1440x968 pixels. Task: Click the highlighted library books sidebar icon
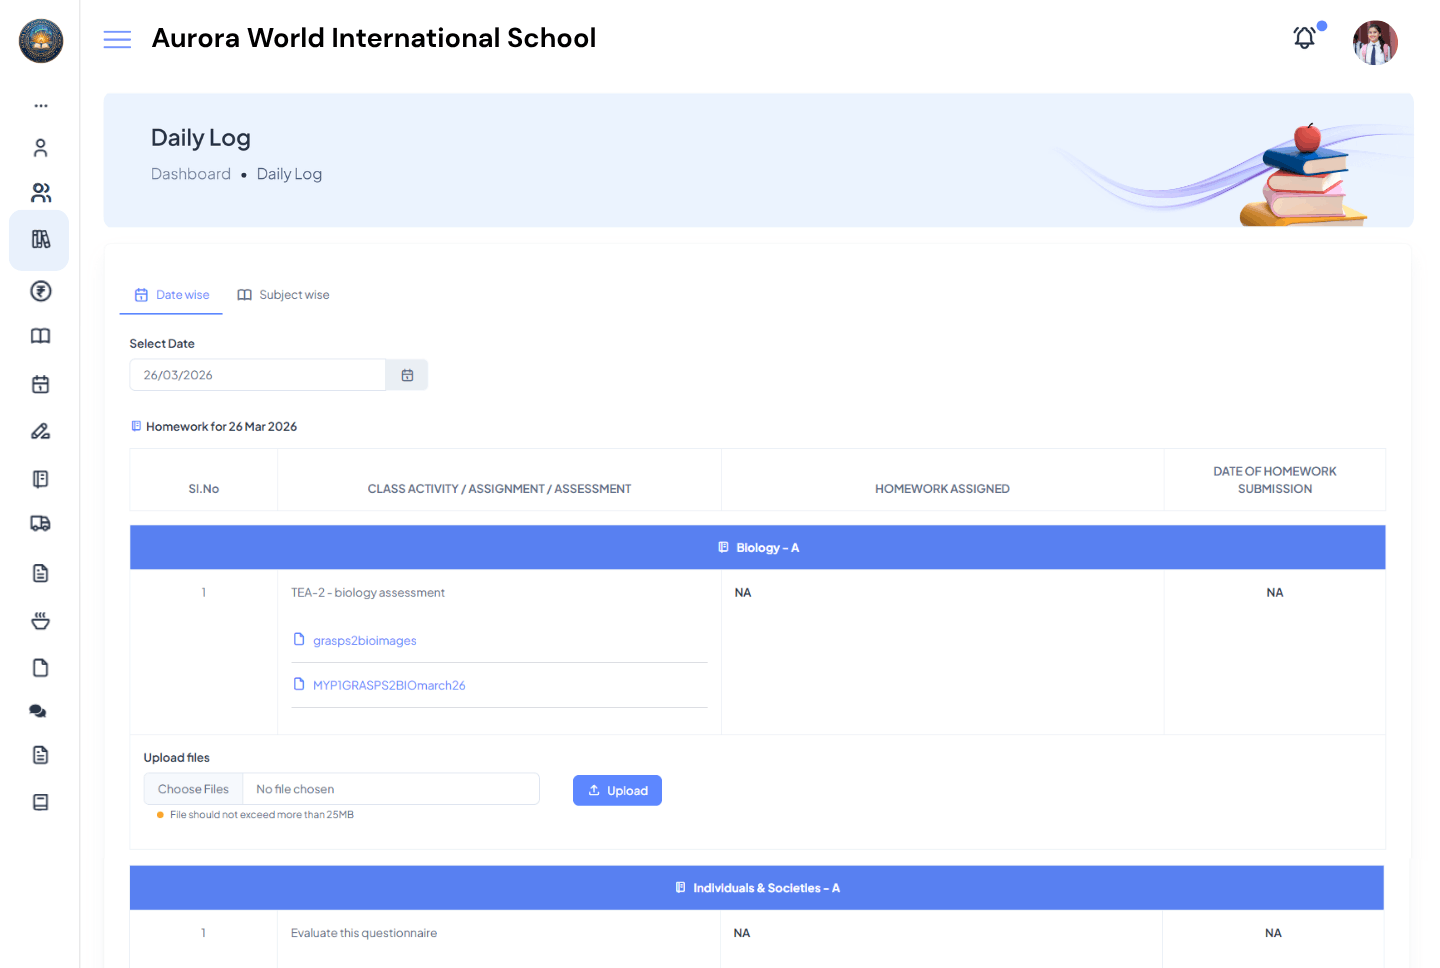(x=40, y=240)
